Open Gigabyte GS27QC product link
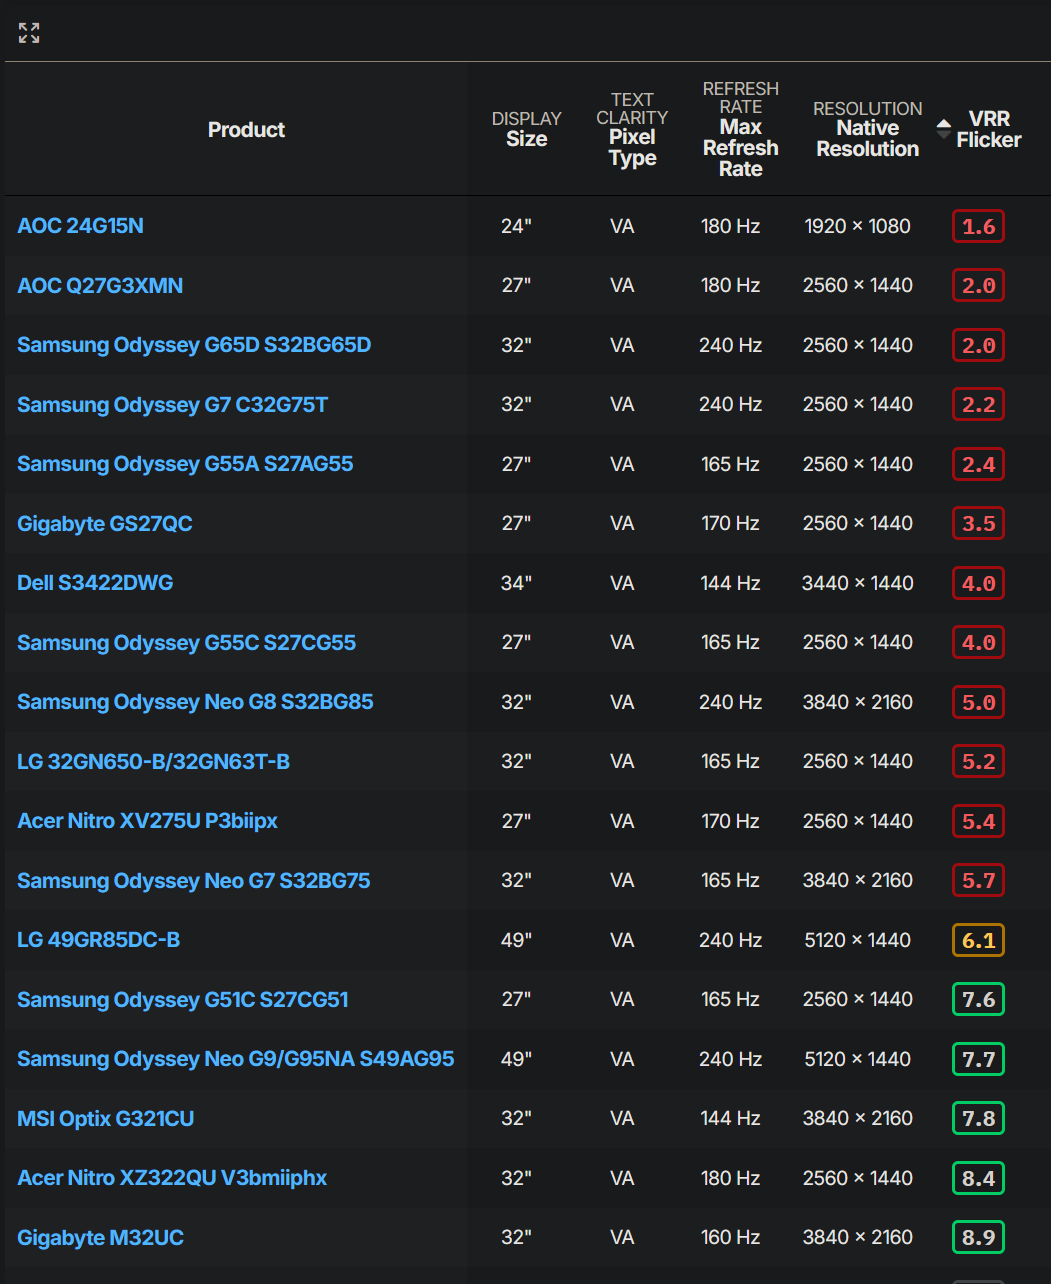Viewport: 1051px width, 1284px height. tap(105, 523)
